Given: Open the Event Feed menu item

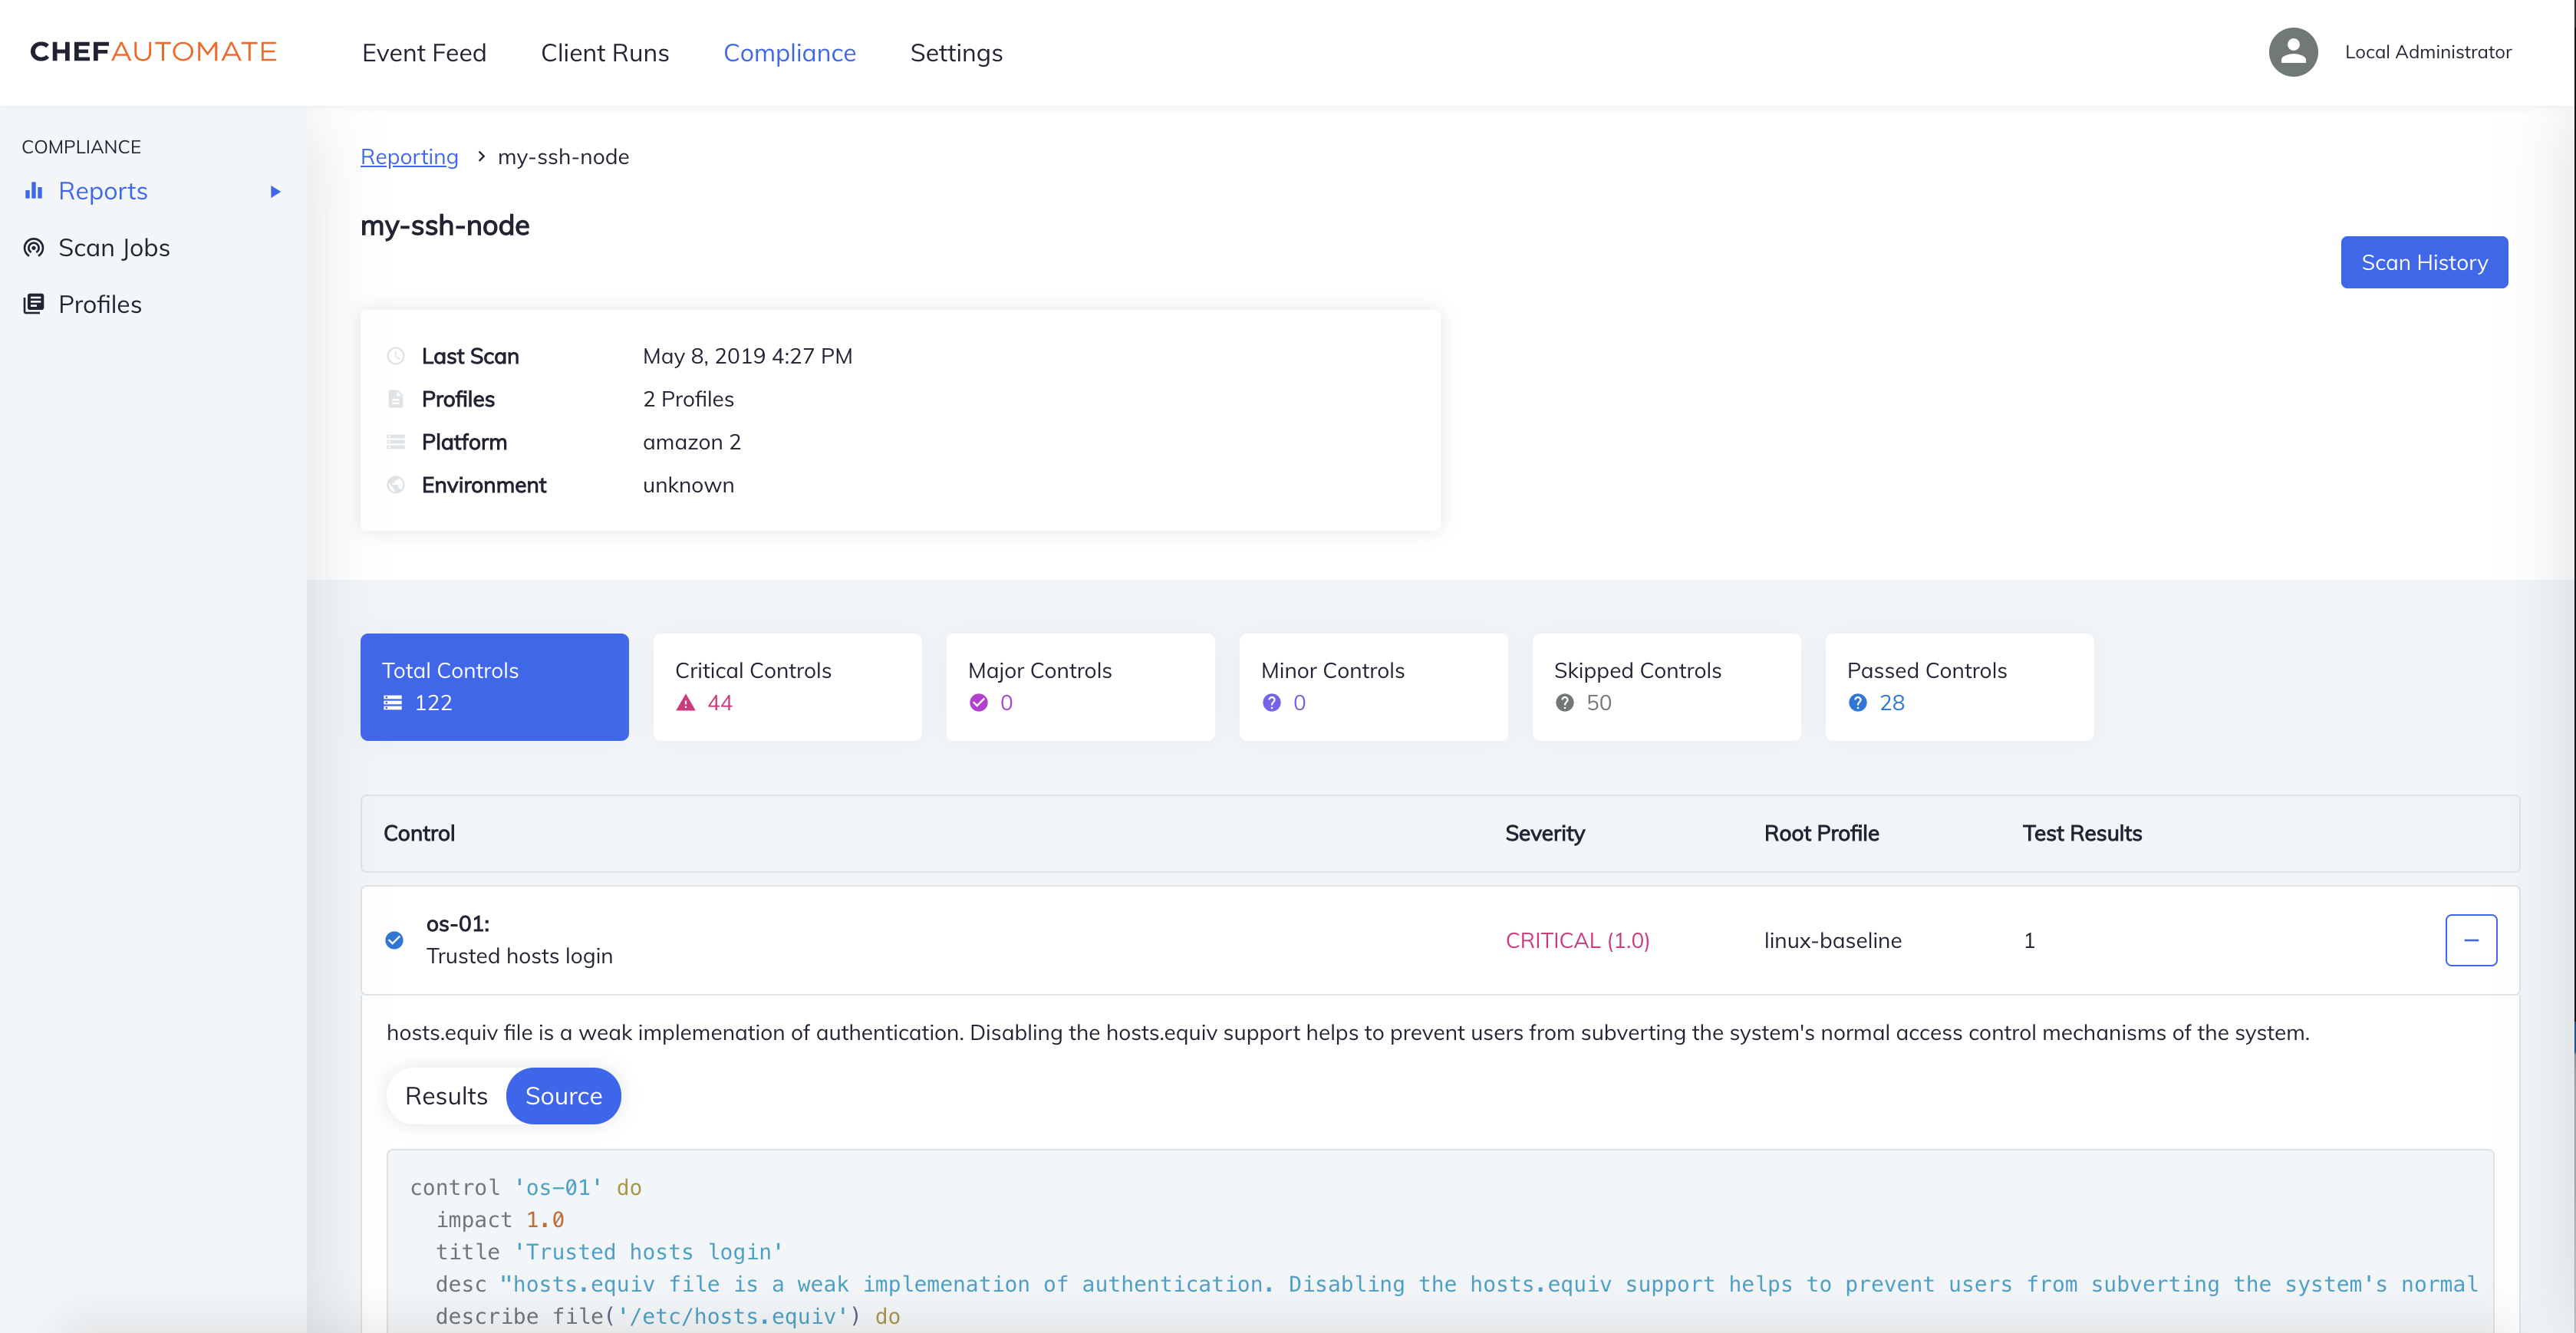Looking at the screenshot, I should 425,51.
